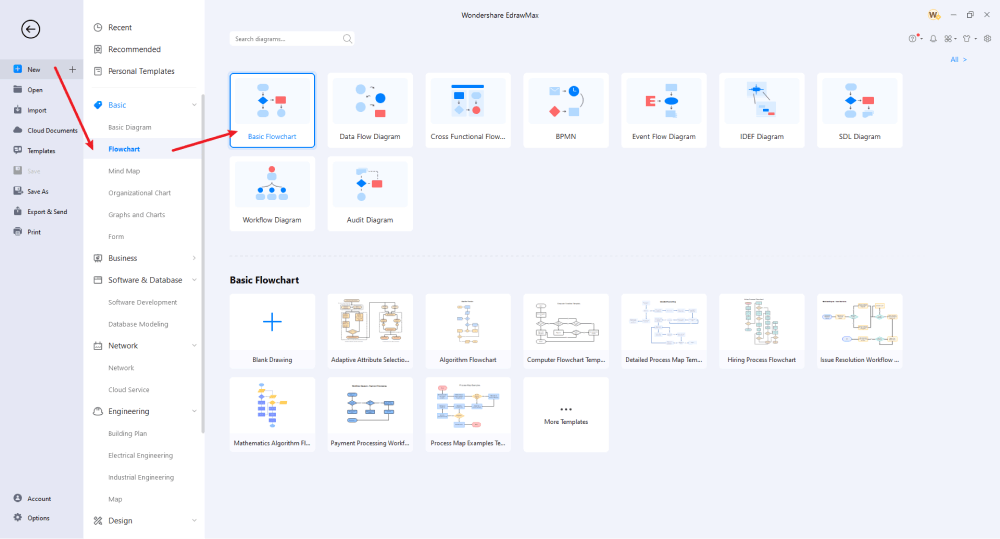The height and width of the screenshot is (539, 1000).
Task: Select Basic Diagram subcategory
Action: [x=129, y=127]
